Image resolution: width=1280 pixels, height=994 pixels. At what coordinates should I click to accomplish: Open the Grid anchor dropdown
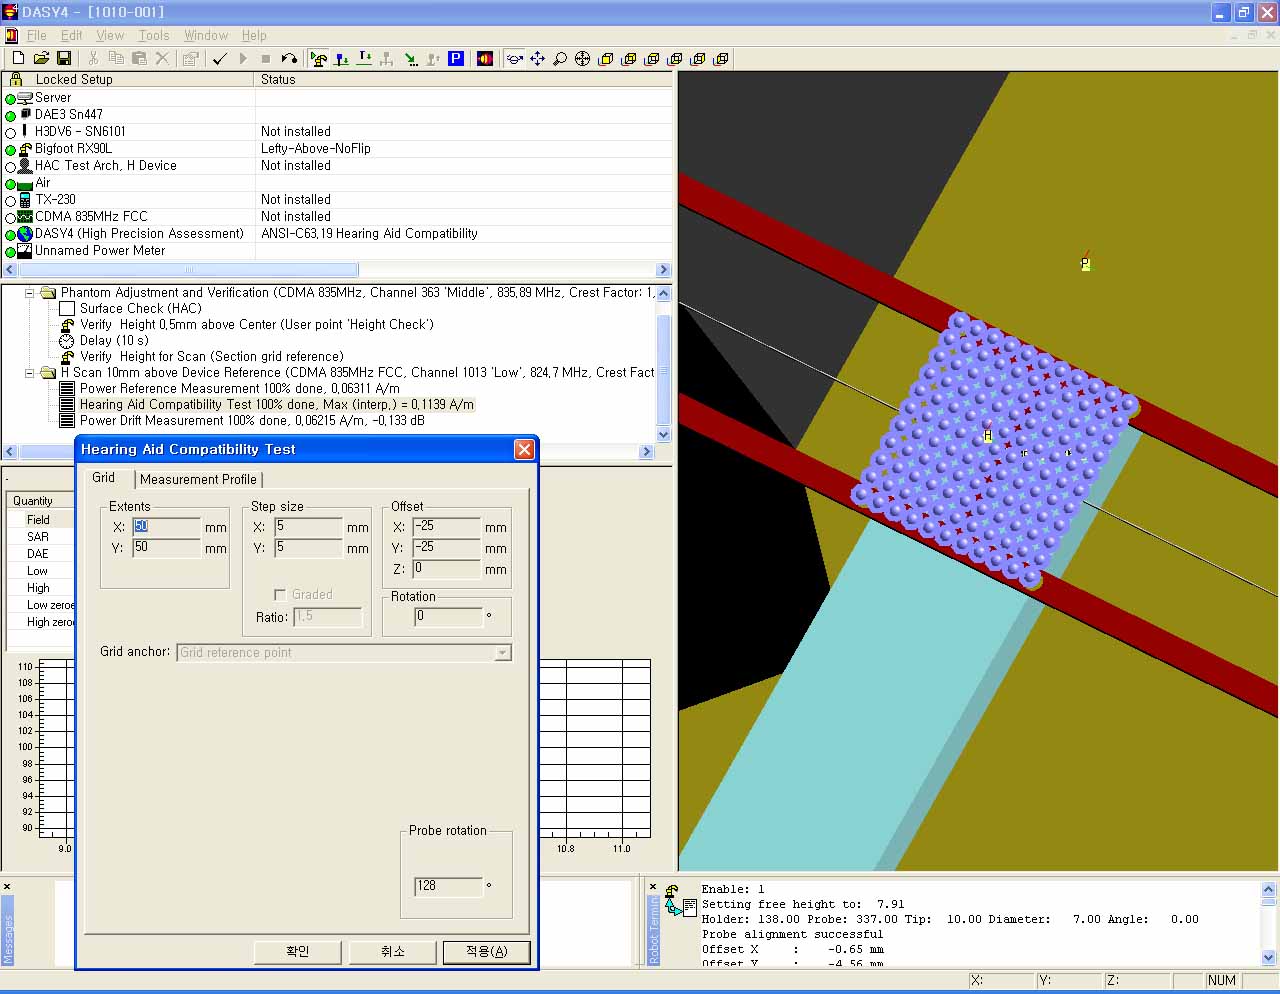point(503,653)
